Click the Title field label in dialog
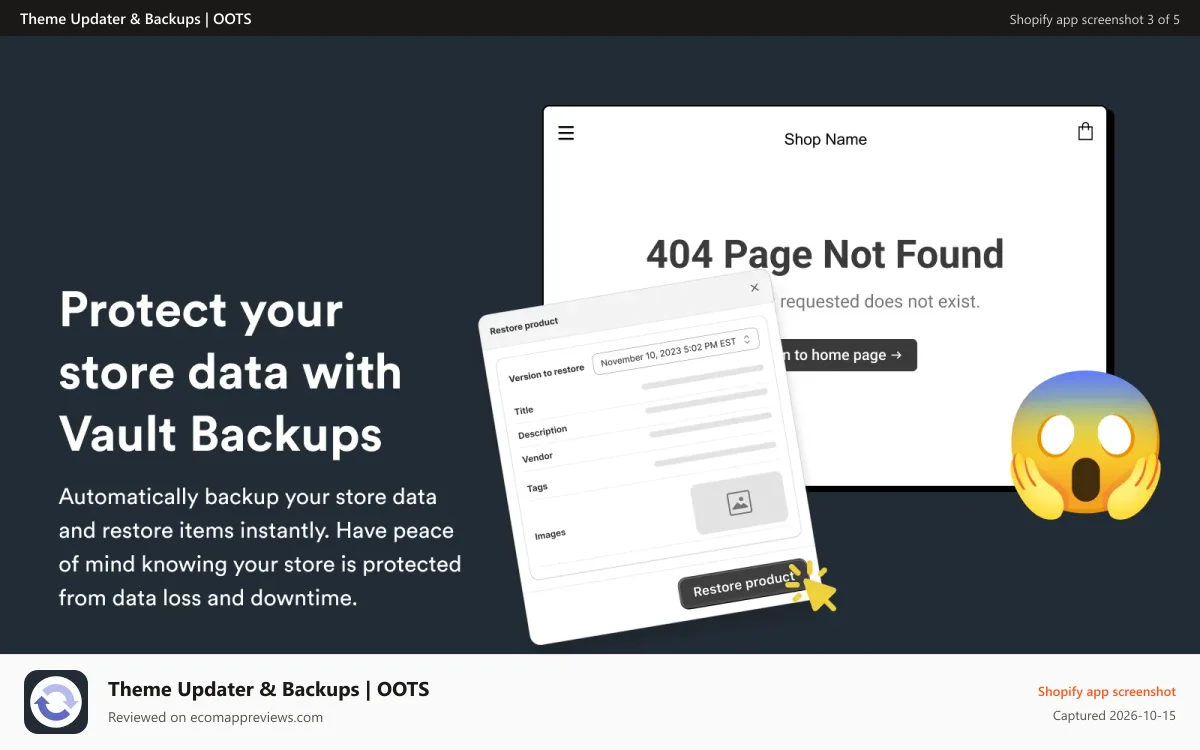Image resolution: width=1200 pixels, height=750 pixels. 524,410
